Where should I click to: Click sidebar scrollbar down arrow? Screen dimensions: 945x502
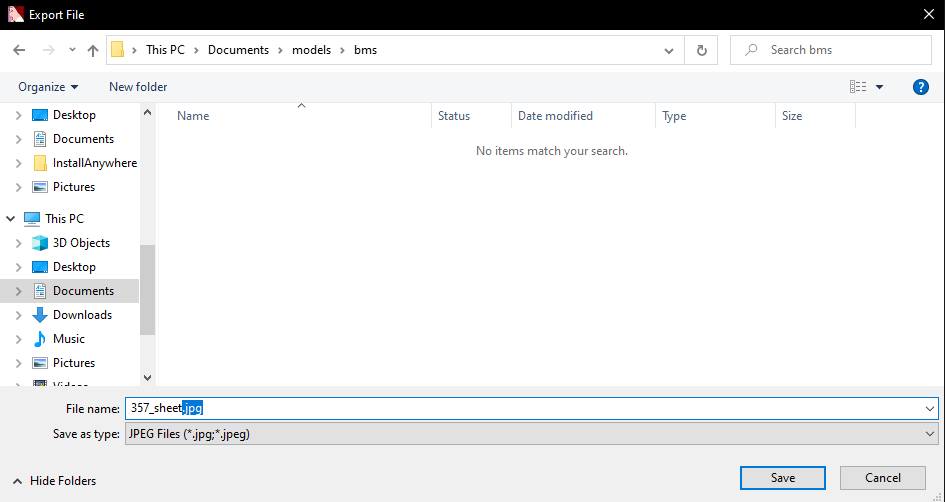click(148, 378)
